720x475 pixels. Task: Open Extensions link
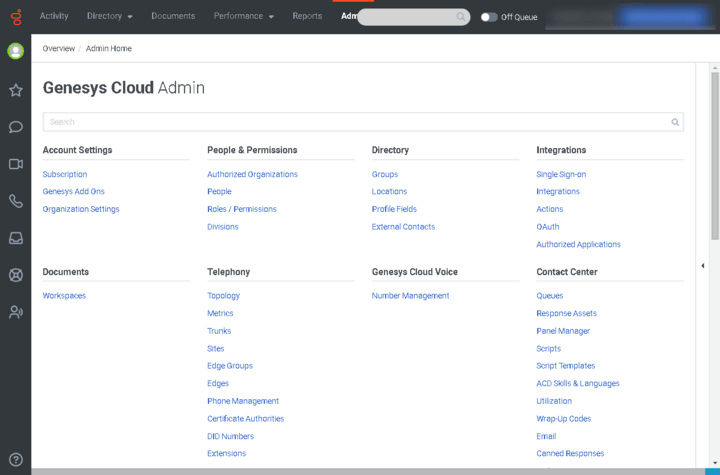[226, 453]
